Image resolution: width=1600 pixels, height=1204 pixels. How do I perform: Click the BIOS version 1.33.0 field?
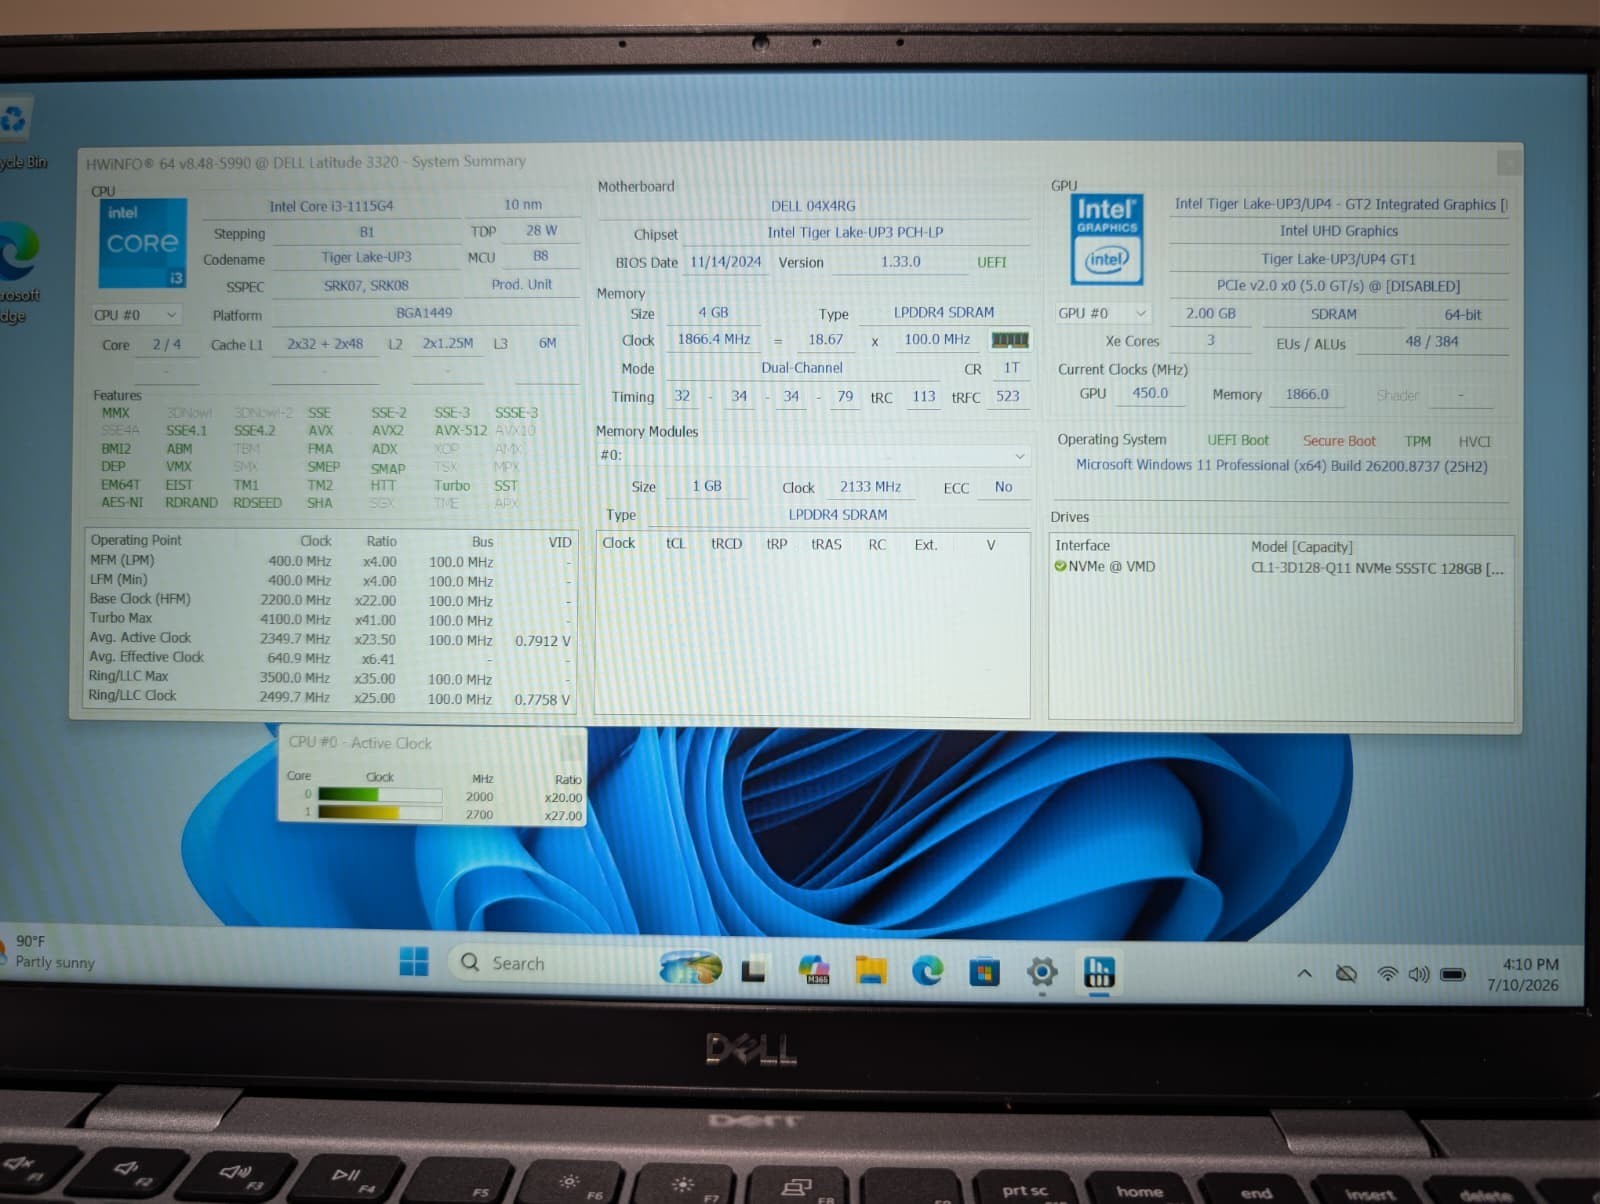click(x=900, y=262)
